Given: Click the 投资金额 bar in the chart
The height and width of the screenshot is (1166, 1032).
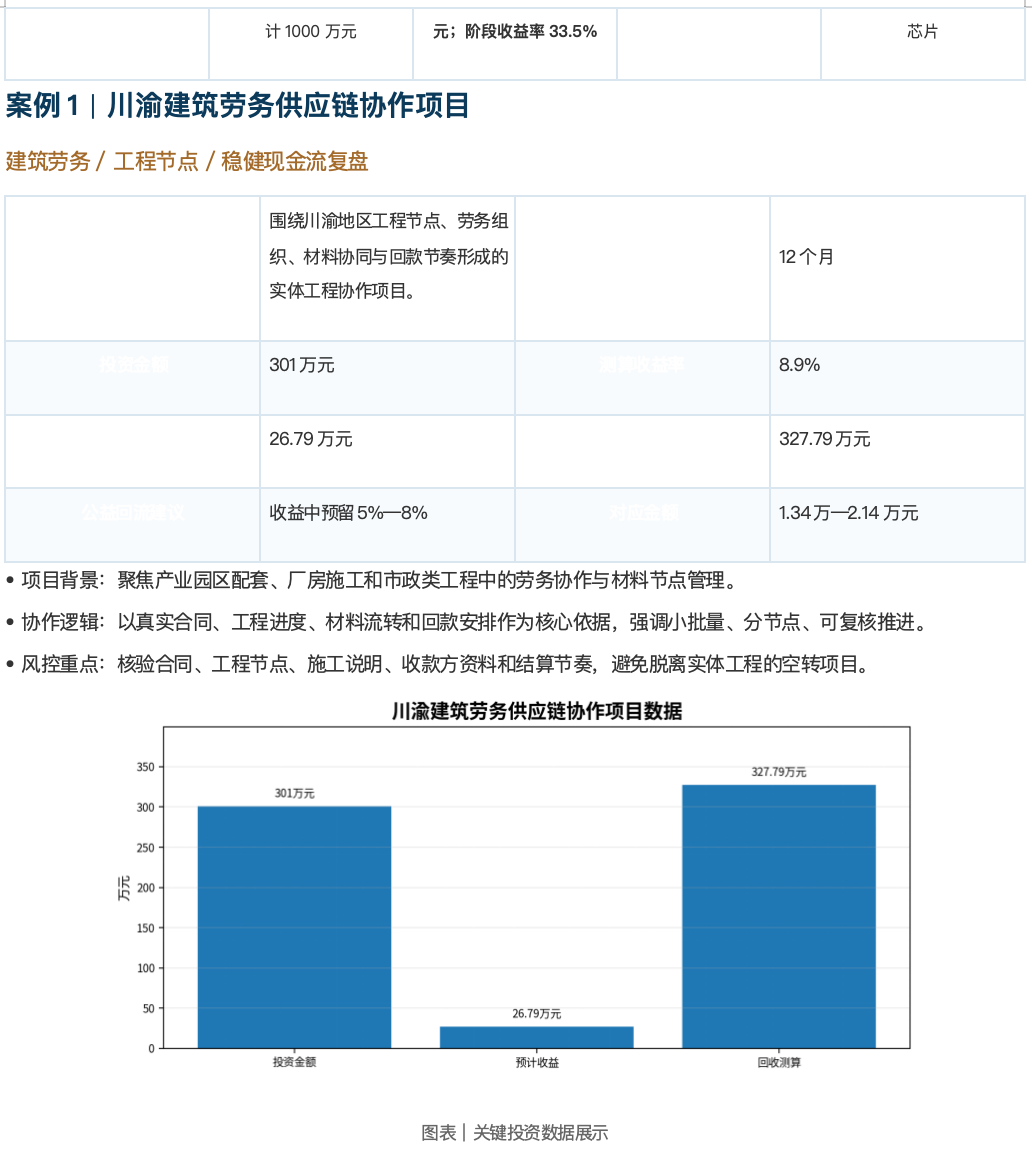Looking at the screenshot, I should (294, 927).
